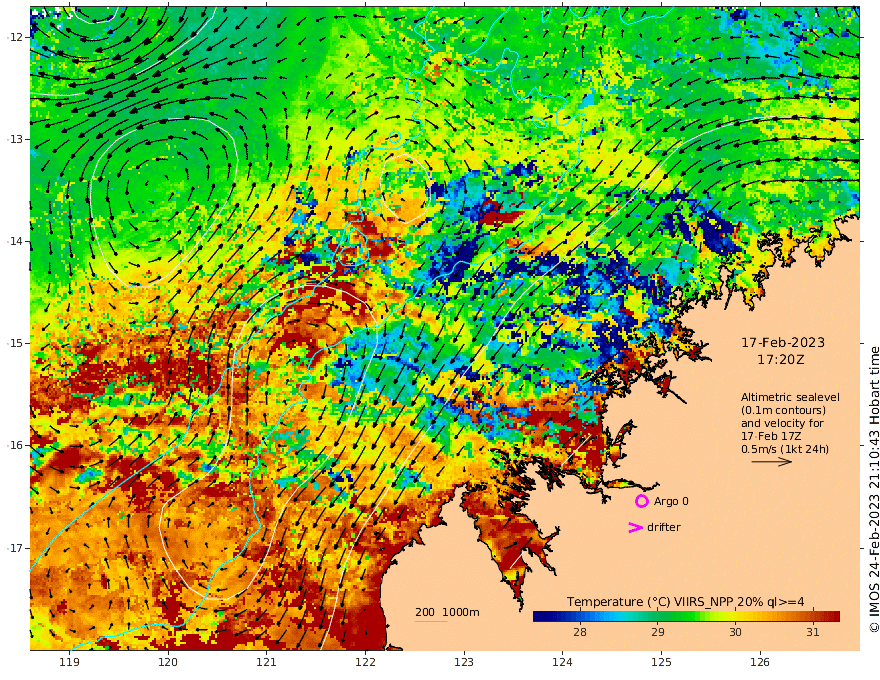
Task: Click latitude axis label -17
Action: pyautogui.click(x=15, y=548)
